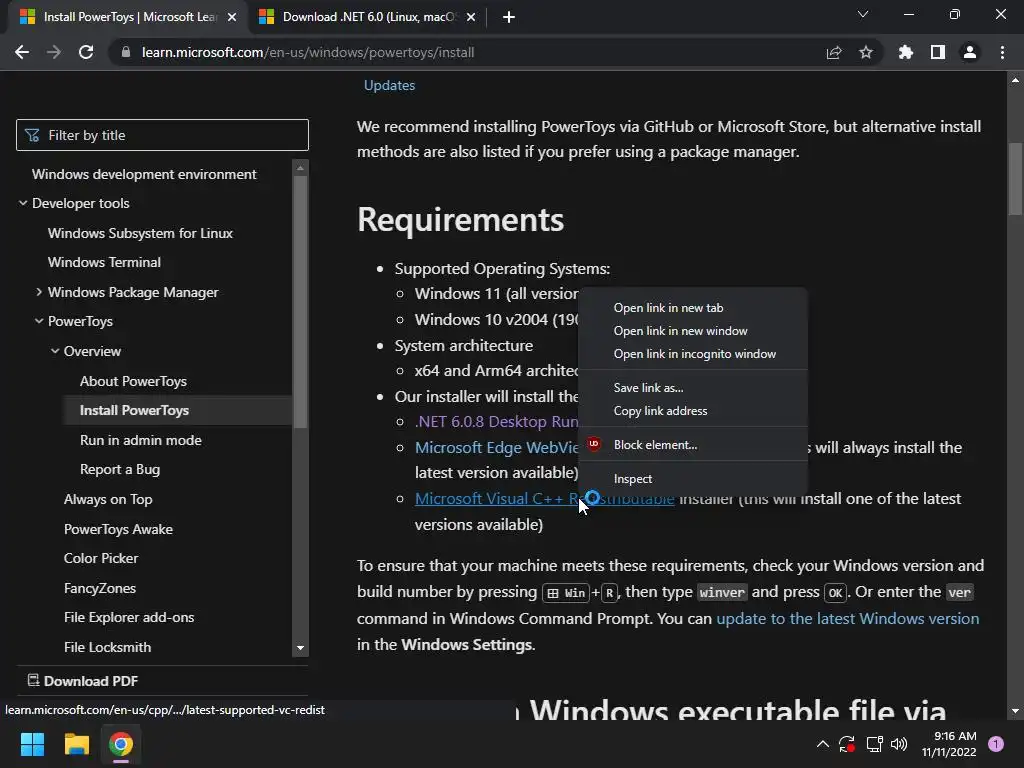Image resolution: width=1024 pixels, height=768 pixels.
Task: Click the address bar URL
Action: (x=308, y=52)
